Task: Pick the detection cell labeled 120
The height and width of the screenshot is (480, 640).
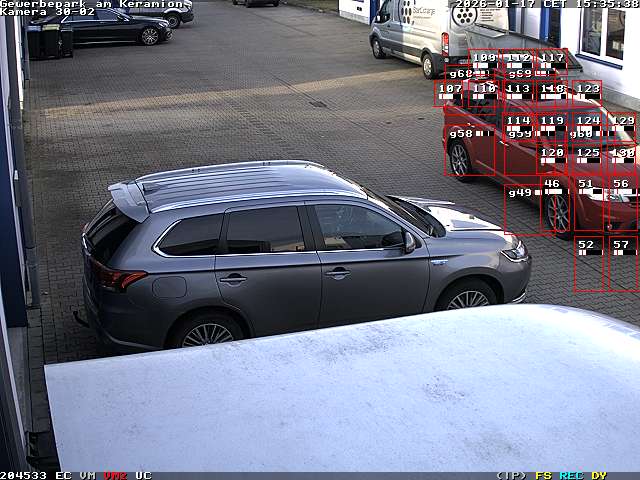Action: pyautogui.click(x=553, y=157)
